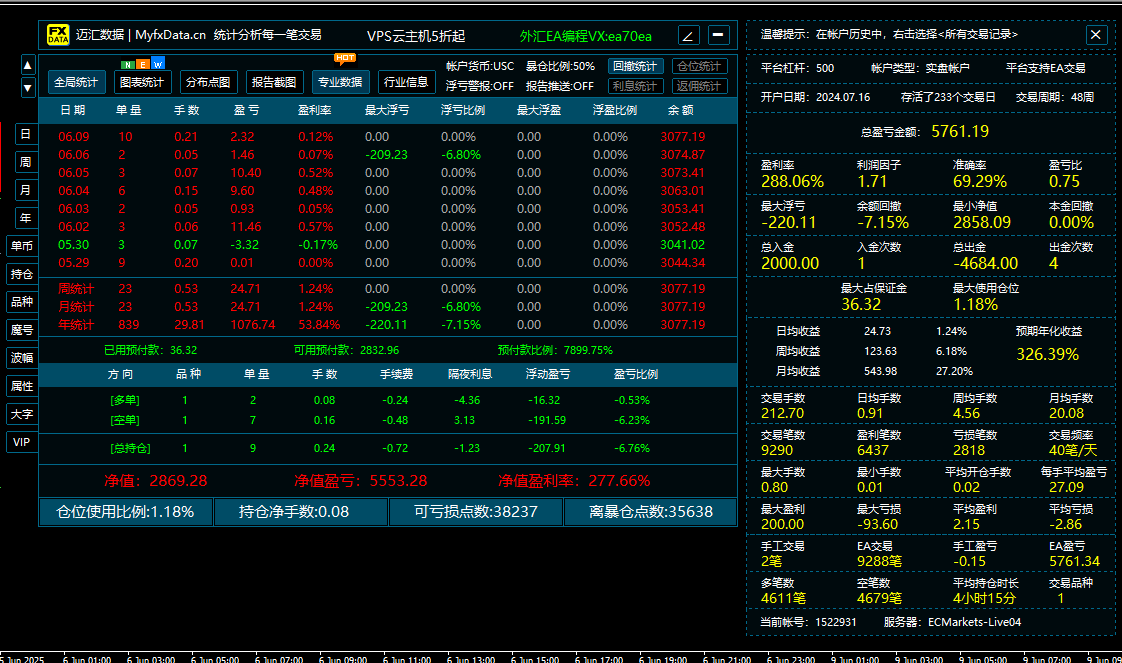Click the 6 Jun 13:00 timeline label

click(471, 659)
